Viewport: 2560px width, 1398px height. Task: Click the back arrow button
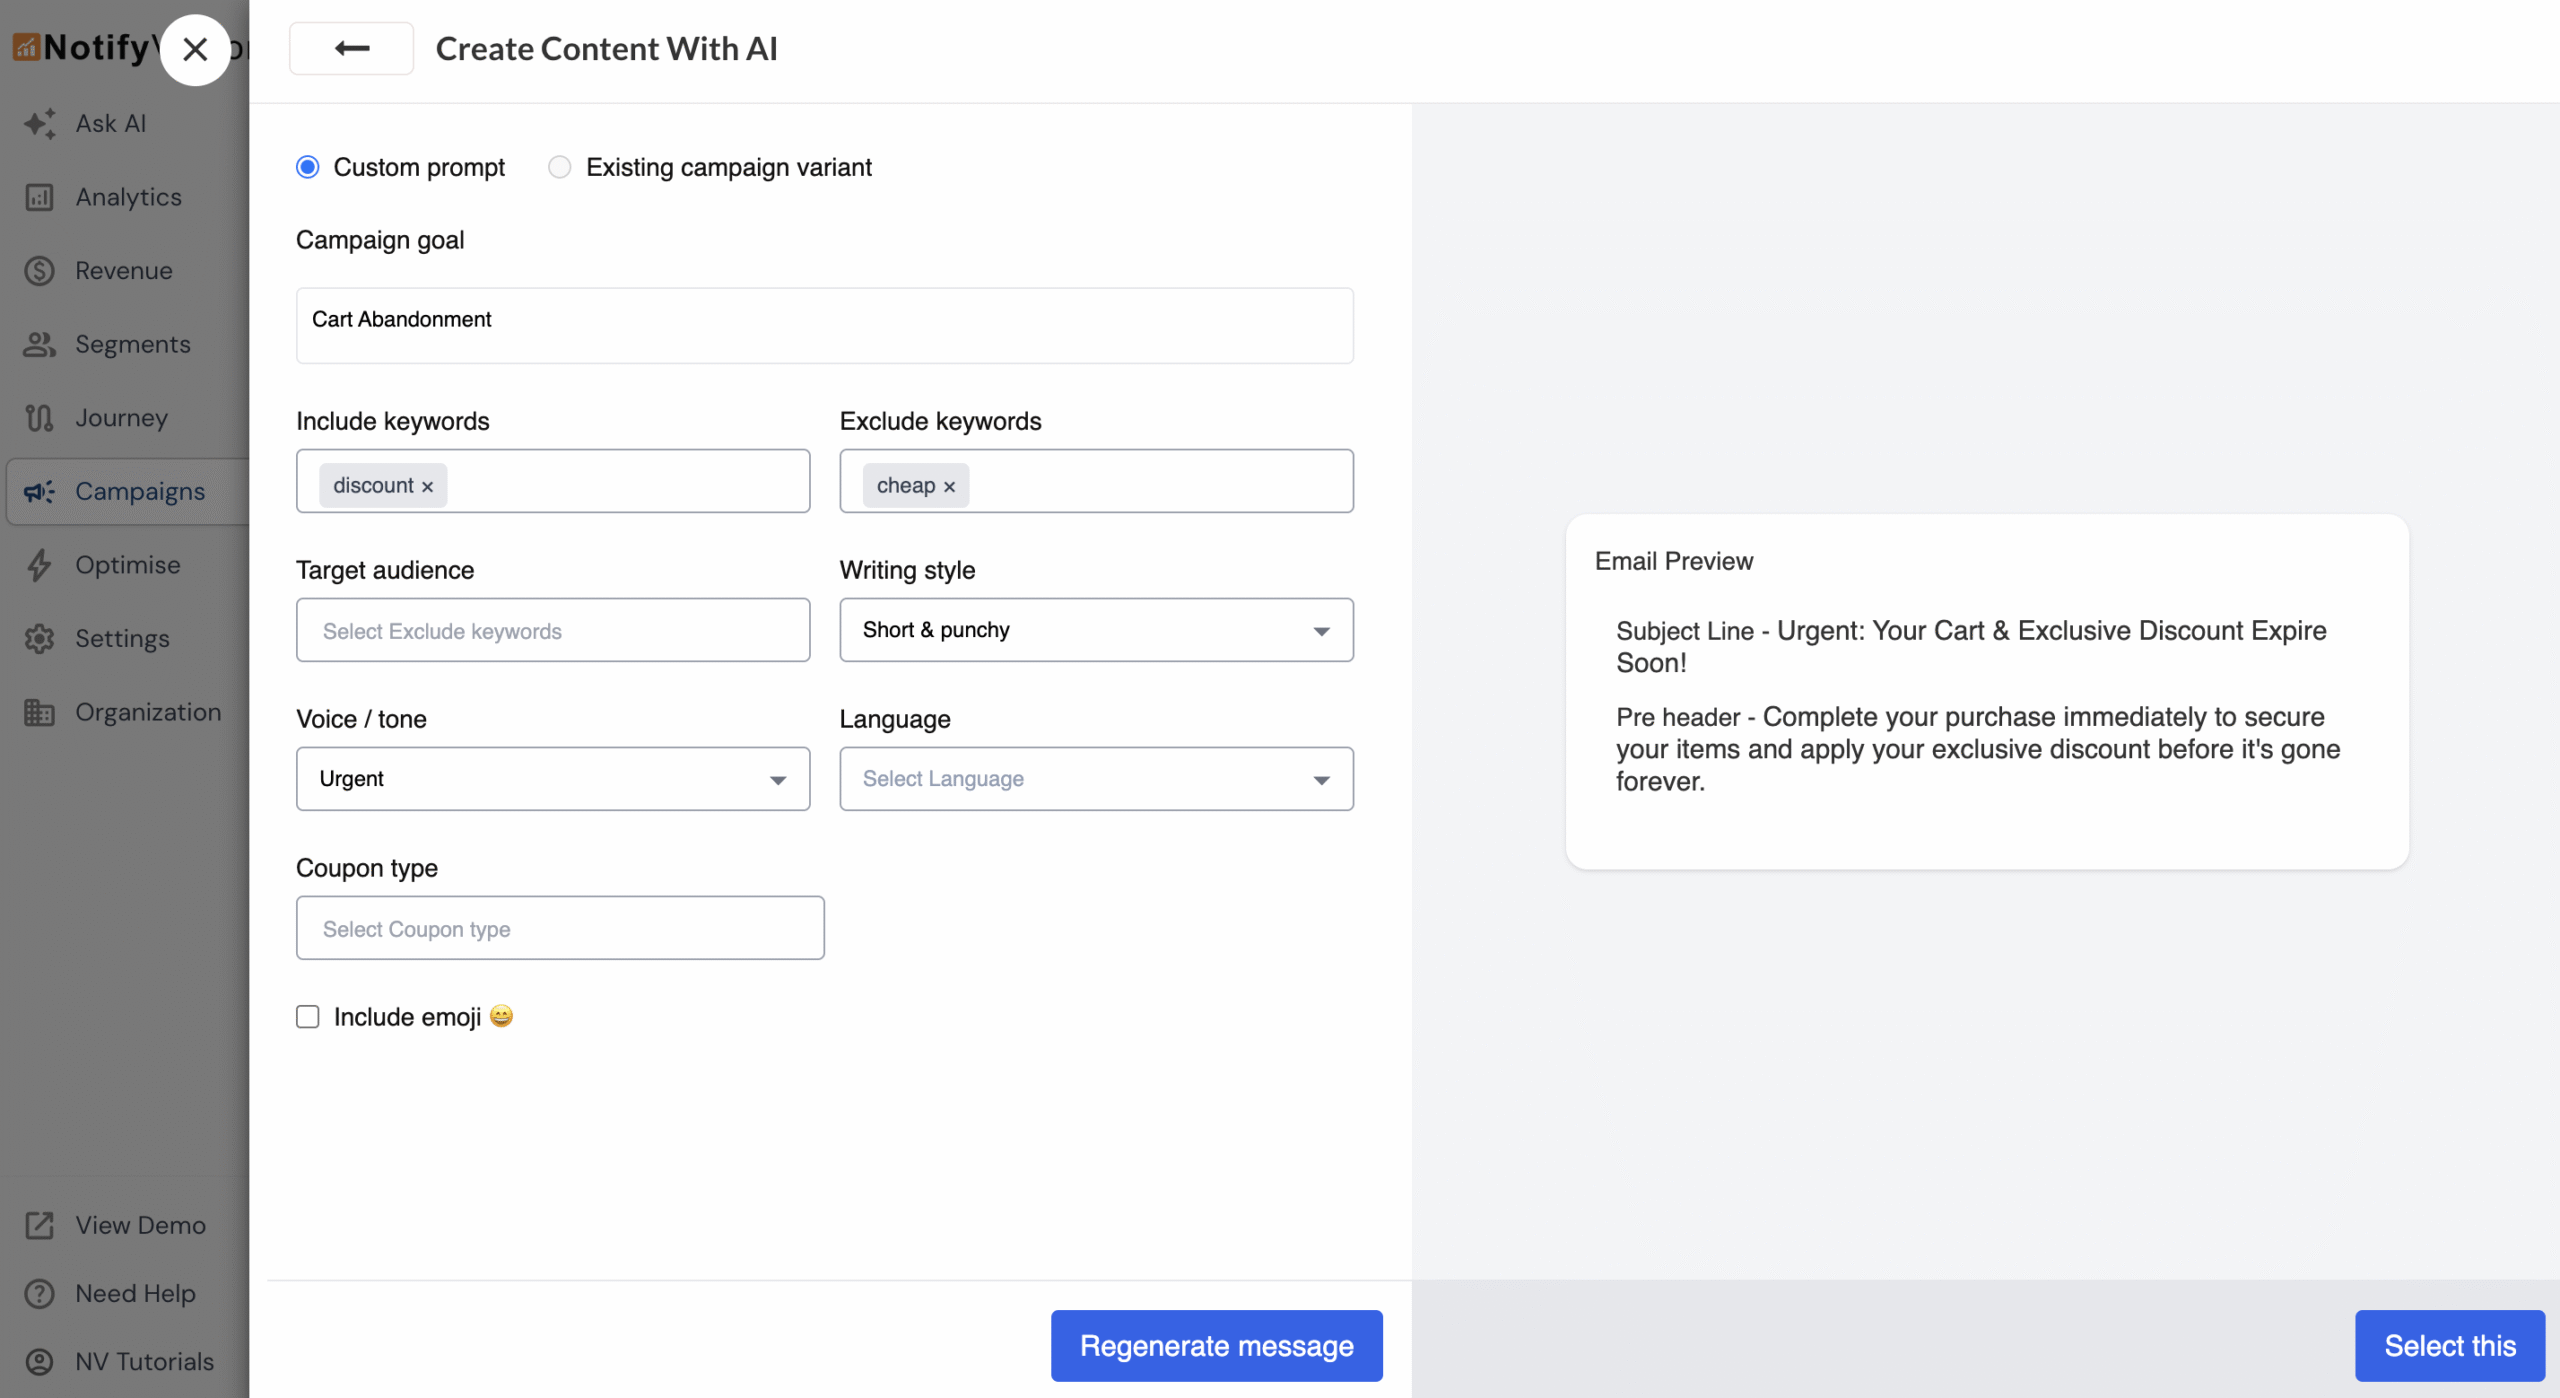click(x=351, y=48)
